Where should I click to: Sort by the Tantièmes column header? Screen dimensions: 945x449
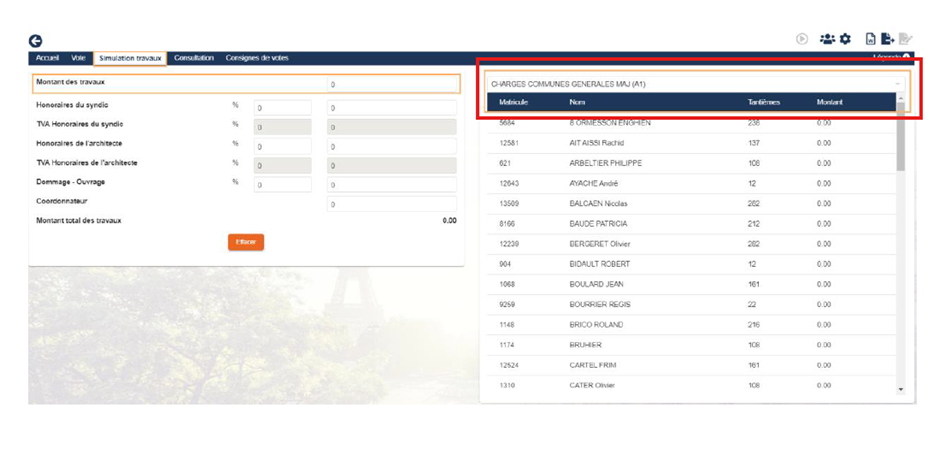pos(764,102)
